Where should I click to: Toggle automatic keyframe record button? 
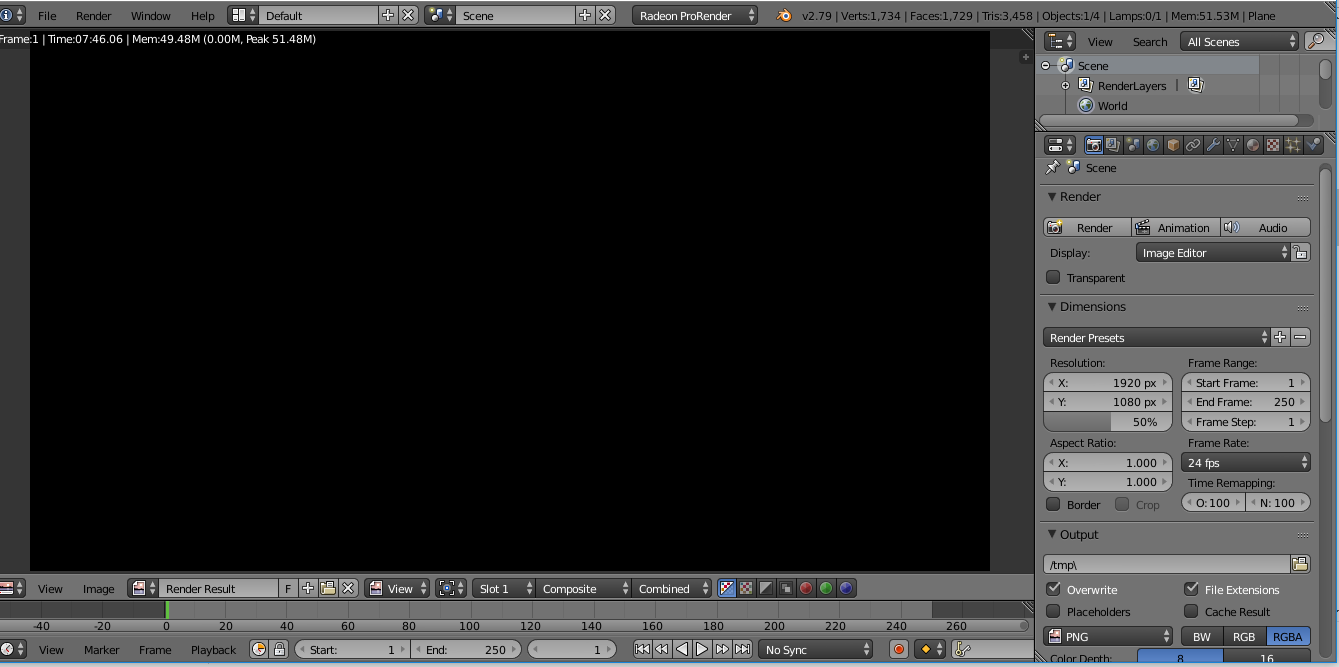coord(898,650)
